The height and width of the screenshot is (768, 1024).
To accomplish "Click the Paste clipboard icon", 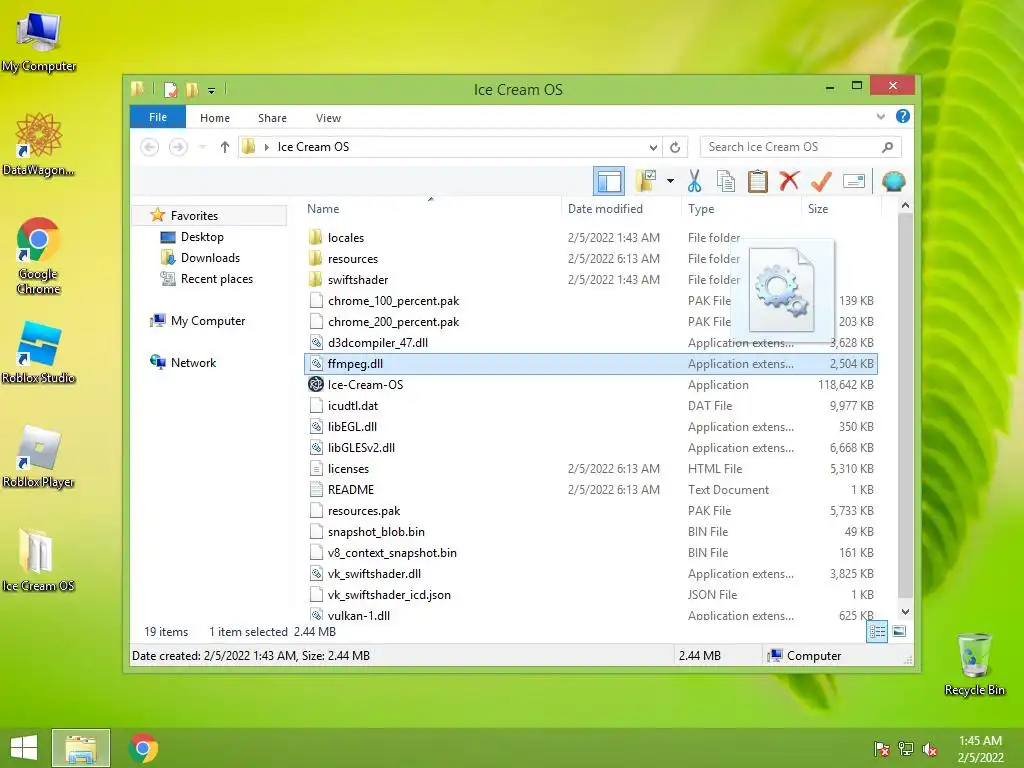I will (x=758, y=181).
